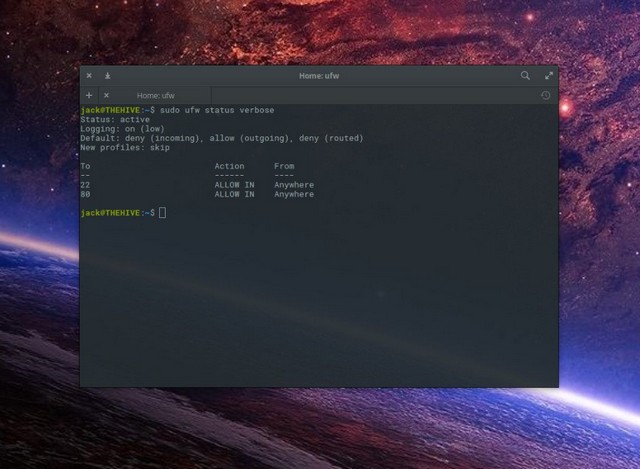Add a new terminal tab with plus
The width and height of the screenshot is (640, 469).
pyautogui.click(x=89, y=95)
